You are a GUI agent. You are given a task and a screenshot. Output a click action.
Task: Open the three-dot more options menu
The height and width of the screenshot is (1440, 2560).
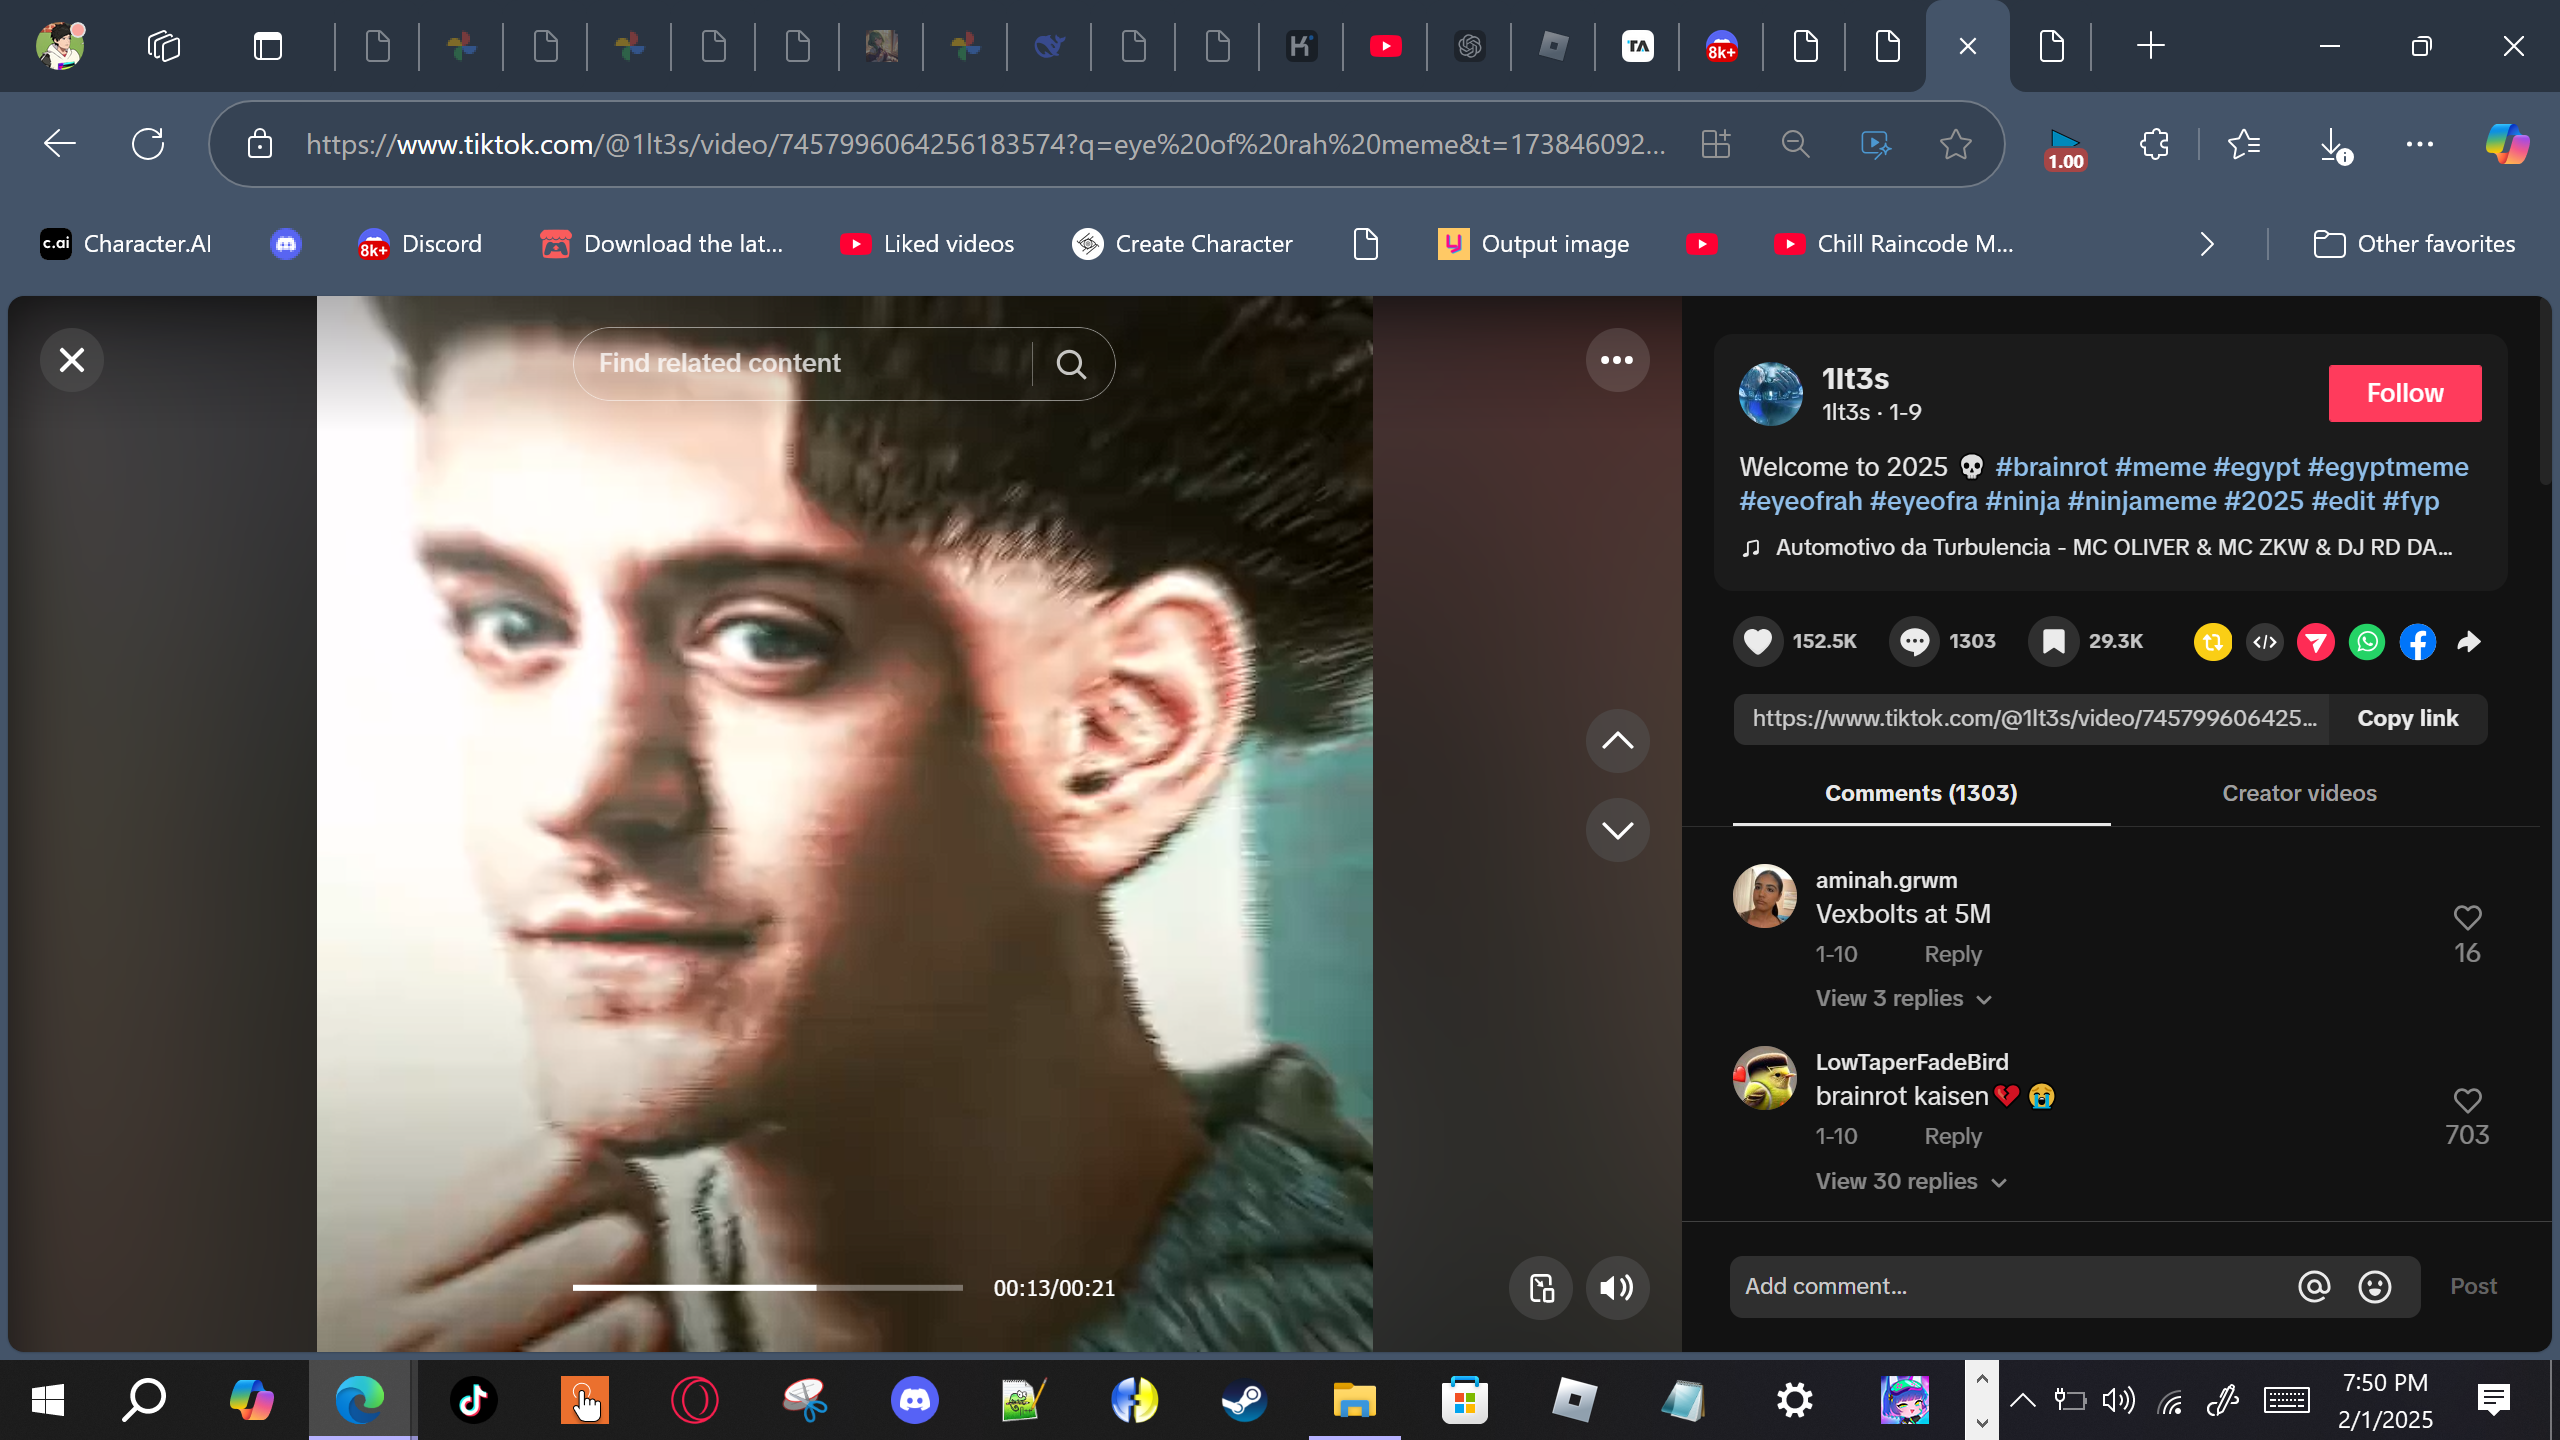[1617, 360]
